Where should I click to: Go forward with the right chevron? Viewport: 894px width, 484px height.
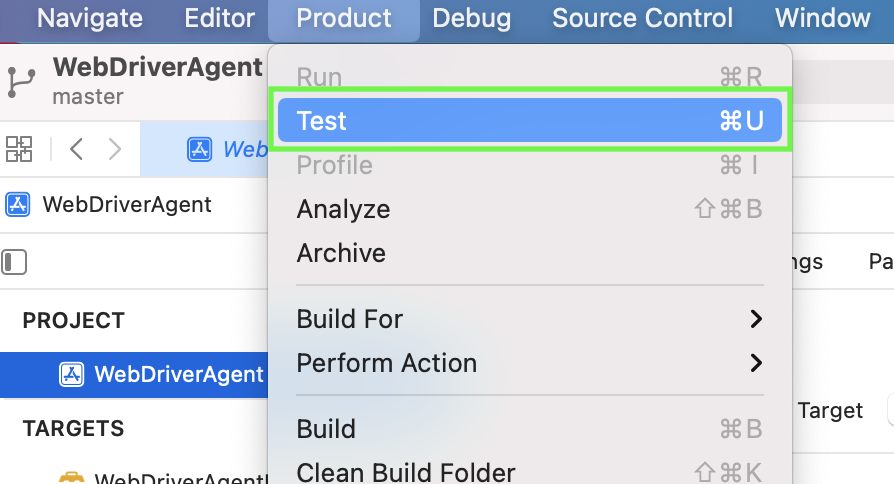pos(115,149)
